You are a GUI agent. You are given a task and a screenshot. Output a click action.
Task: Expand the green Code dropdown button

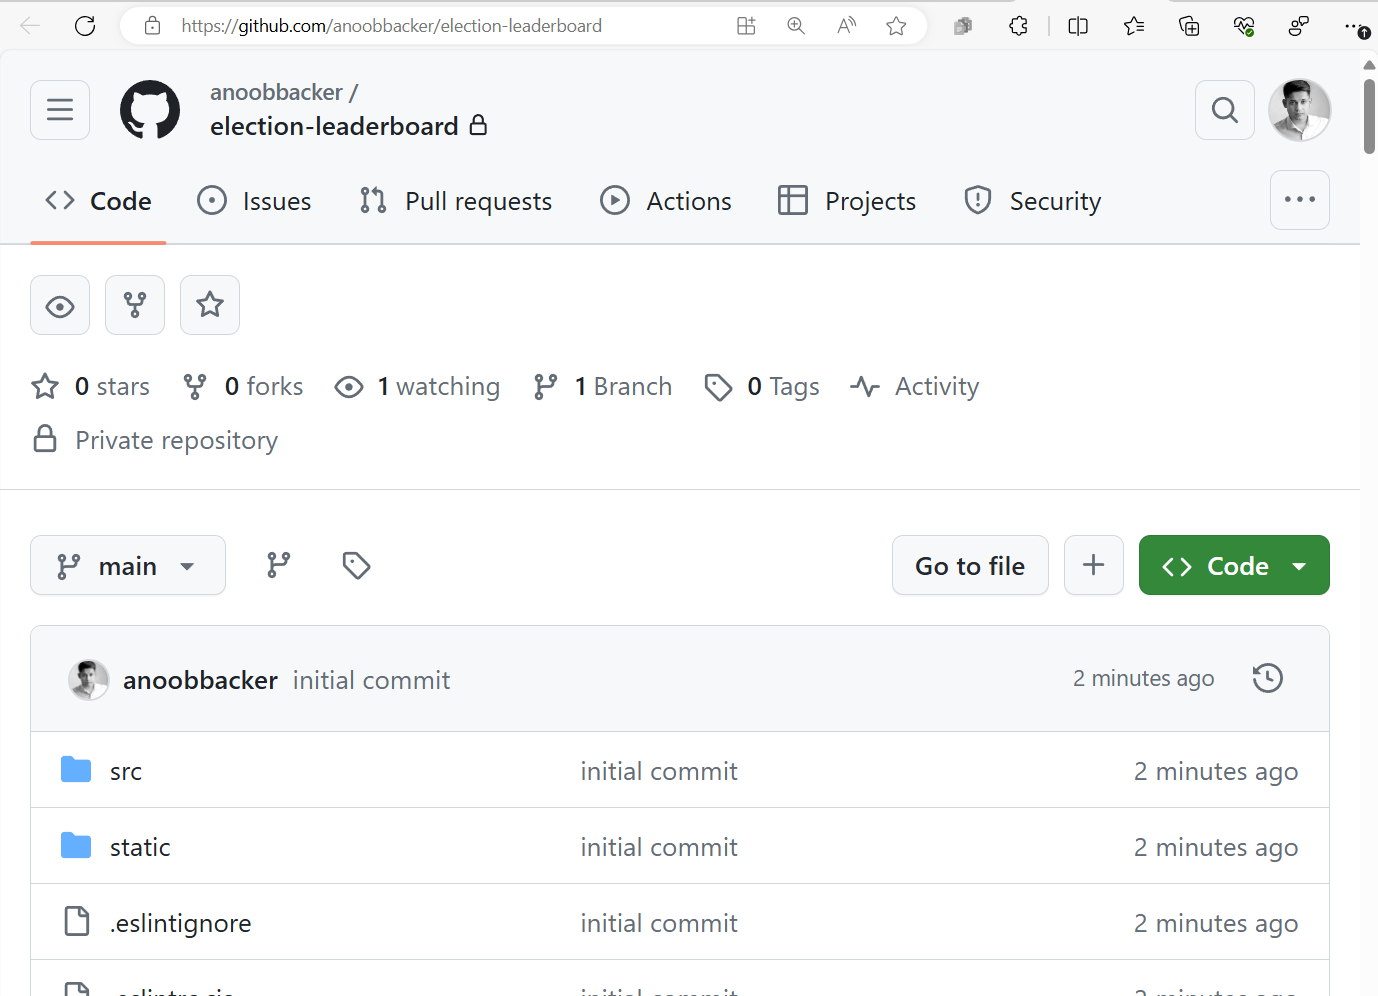click(x=1234, y=565)
